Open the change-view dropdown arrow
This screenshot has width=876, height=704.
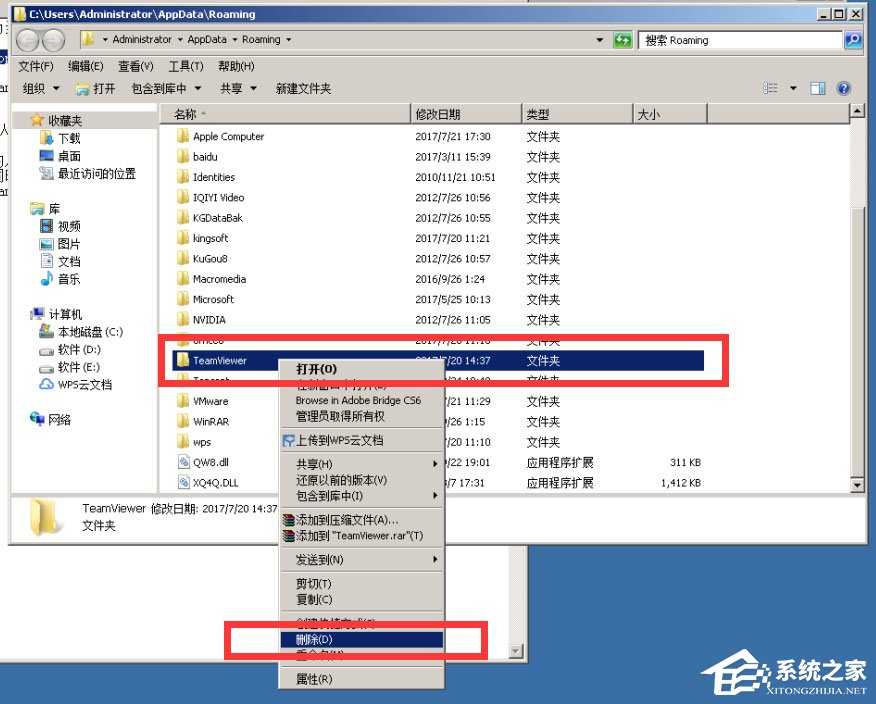tap(795, 87)
